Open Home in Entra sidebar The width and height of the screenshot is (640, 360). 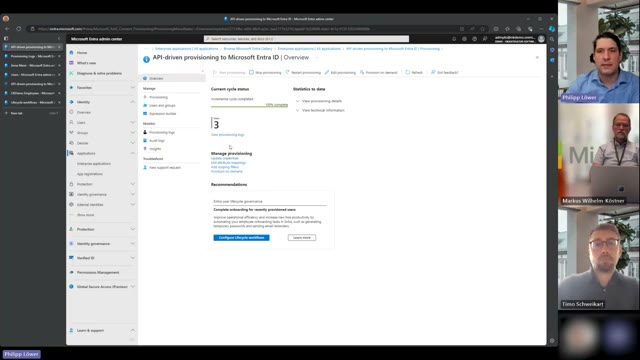click(x=82, y=53)
